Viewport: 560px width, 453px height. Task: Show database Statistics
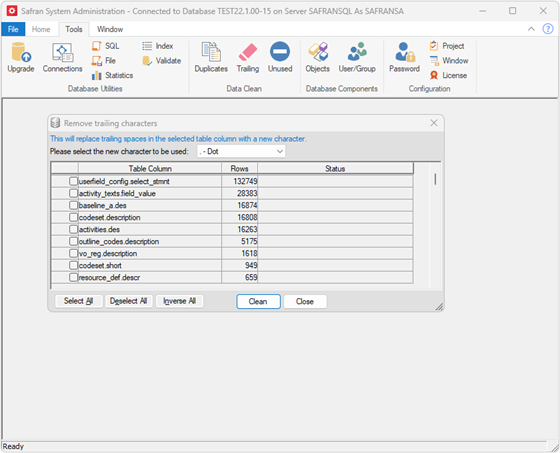112,75
